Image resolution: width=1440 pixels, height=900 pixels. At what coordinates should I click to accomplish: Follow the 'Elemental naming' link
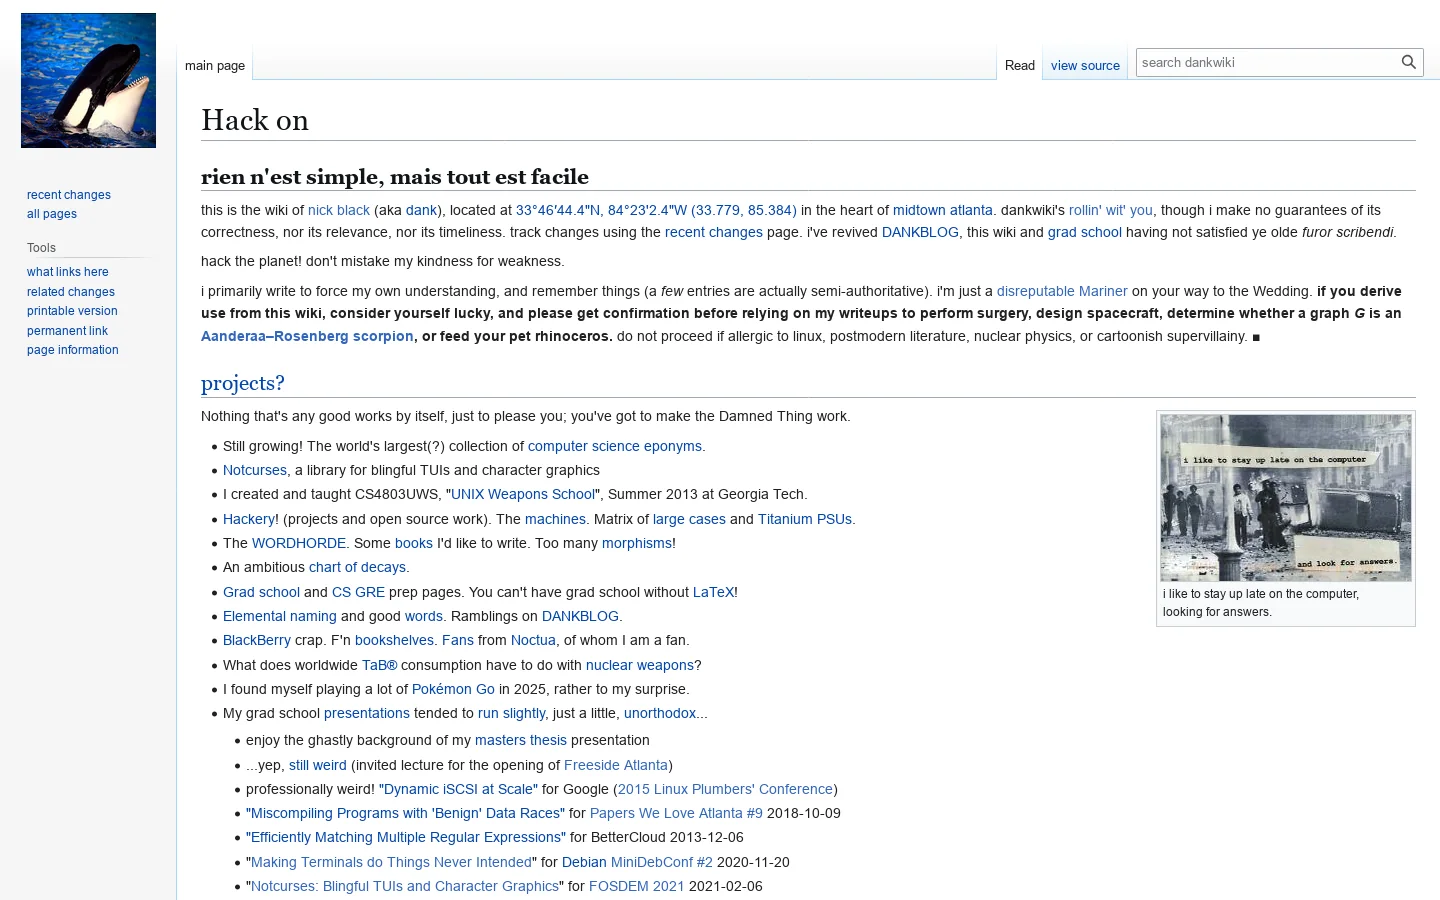tap(280, 616)
